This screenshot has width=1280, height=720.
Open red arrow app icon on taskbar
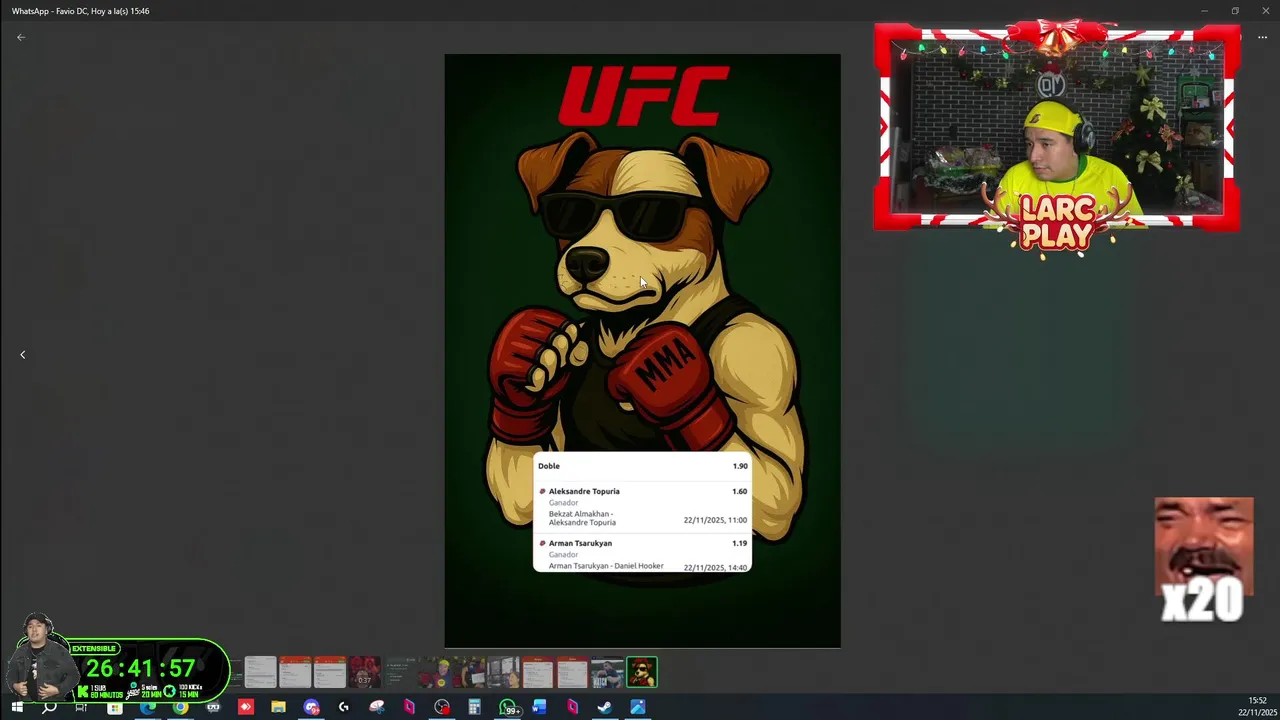[x=246, y=707]
